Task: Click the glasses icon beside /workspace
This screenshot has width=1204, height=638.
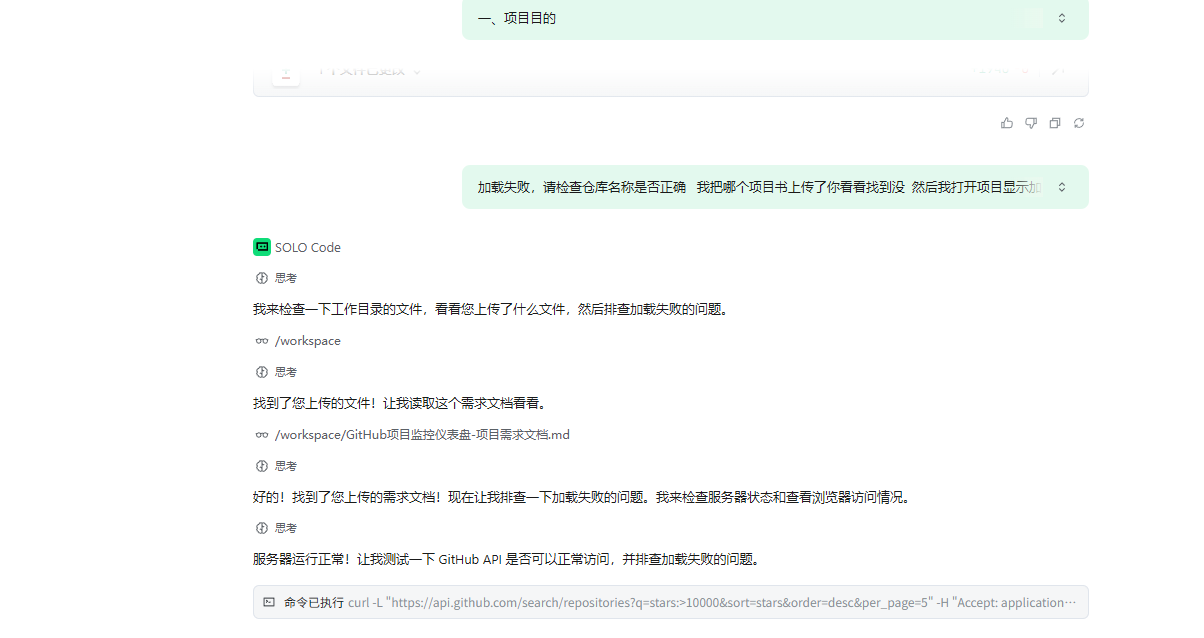Action: [x=262, y=341]
